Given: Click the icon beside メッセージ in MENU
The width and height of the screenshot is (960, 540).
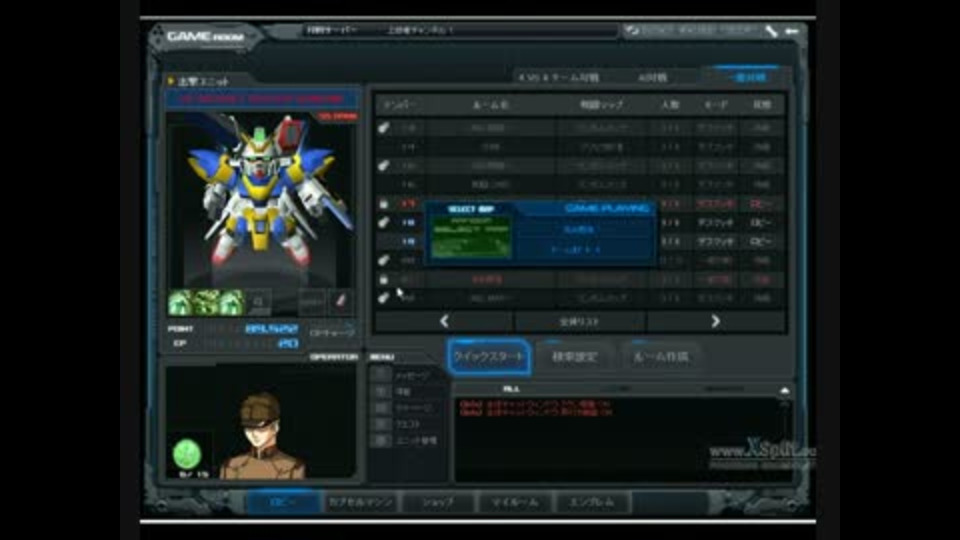Looking at the screenshot, I should pyautogui.click(x=381, y=375).
